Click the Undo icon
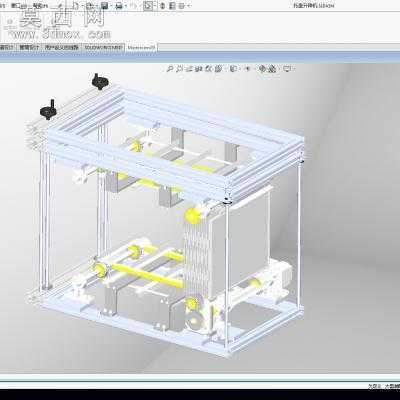The image size is (400, 400). (x=133, y=6)
